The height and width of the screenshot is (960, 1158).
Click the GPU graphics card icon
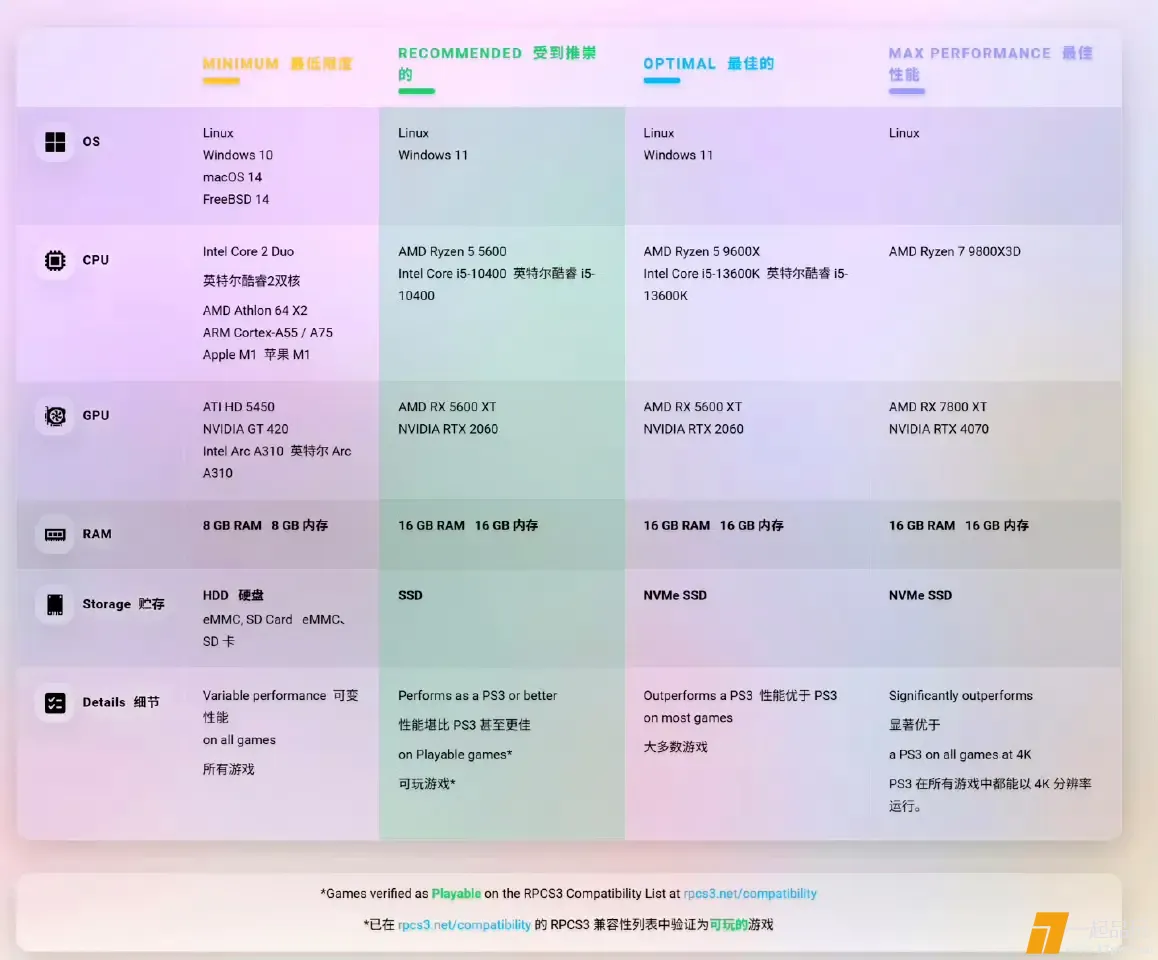coord(55,416)
